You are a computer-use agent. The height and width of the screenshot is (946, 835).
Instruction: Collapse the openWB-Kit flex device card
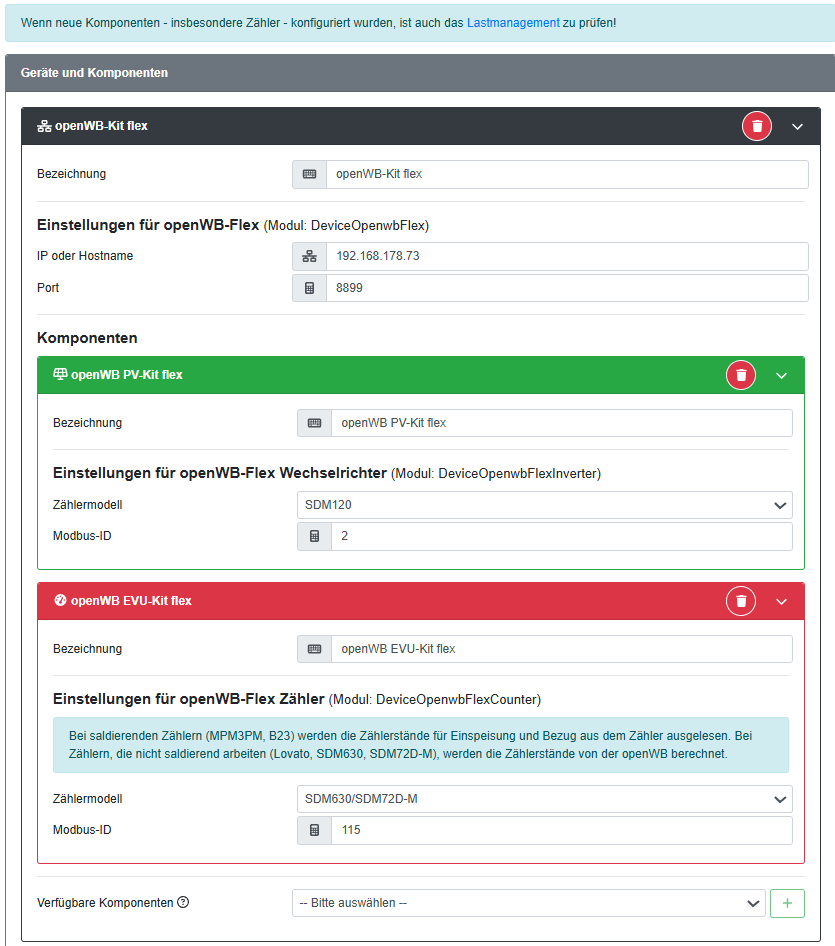pos(797,127)
